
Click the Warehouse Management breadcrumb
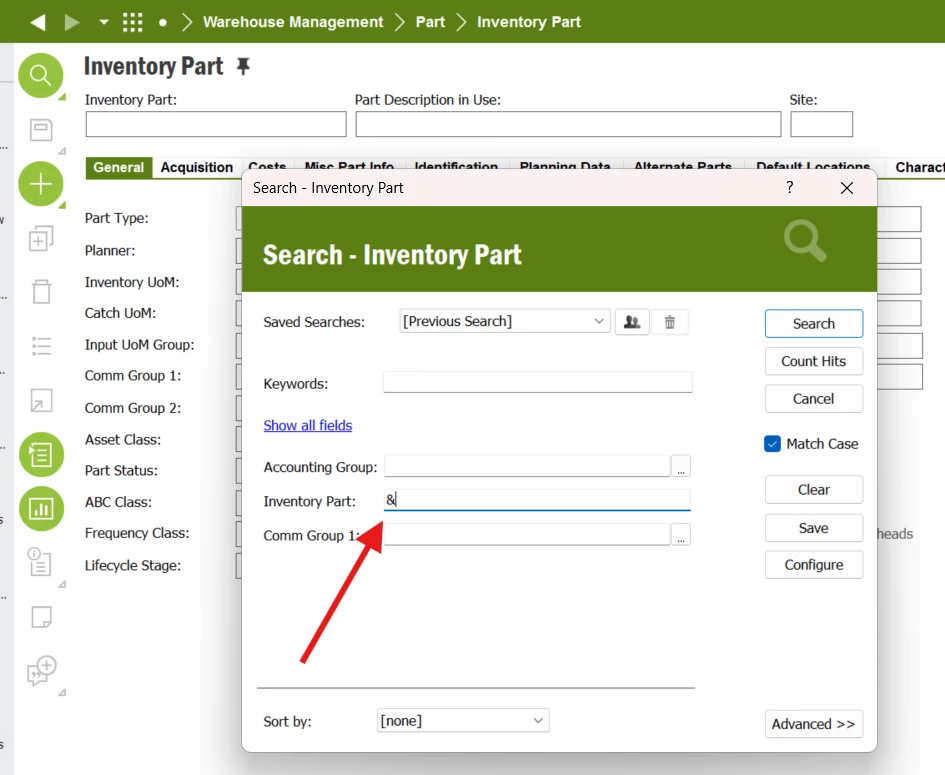point(293,22)
